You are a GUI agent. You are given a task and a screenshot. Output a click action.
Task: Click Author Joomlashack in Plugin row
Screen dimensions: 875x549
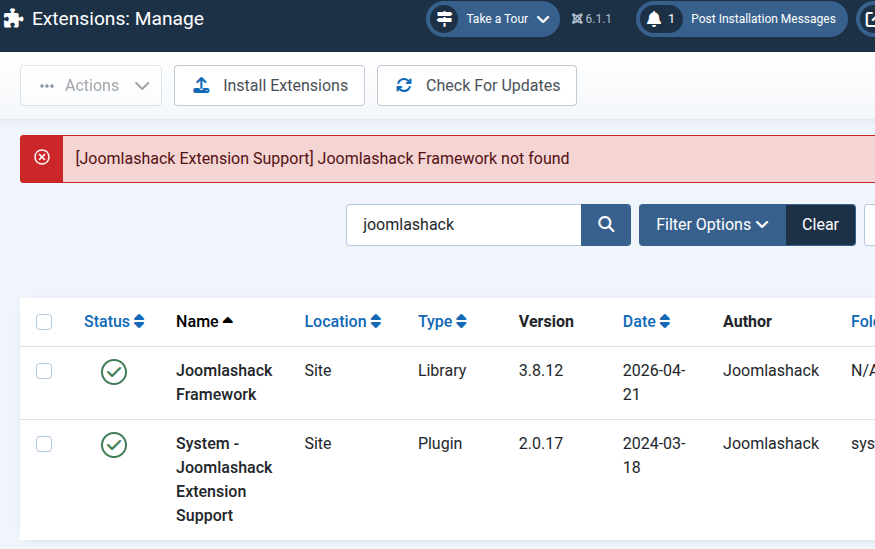click(x=771, y=444)
